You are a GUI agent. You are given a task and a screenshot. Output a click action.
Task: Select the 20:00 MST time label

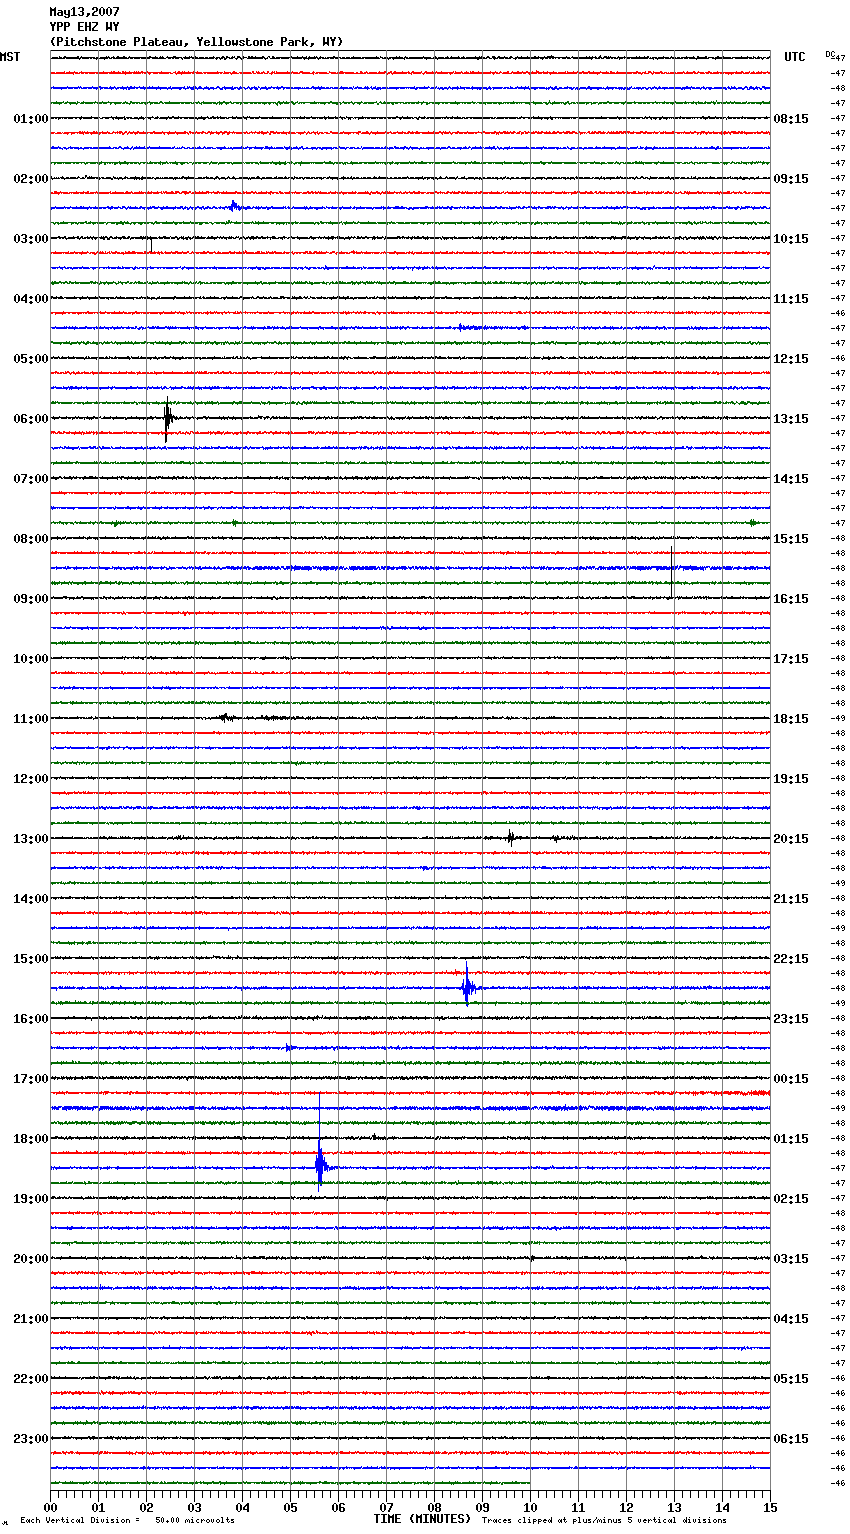tap(31, 1259)
